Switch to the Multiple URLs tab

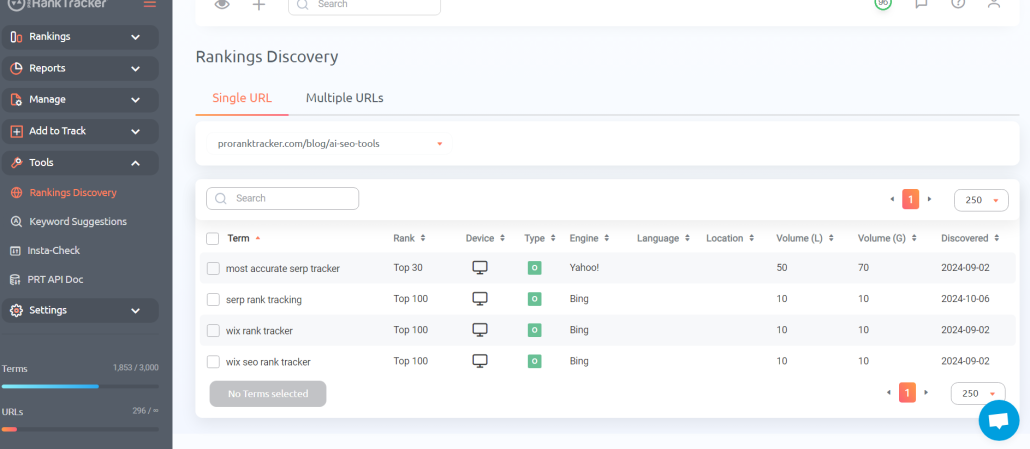pyautogui.click(x=344, y=98)
